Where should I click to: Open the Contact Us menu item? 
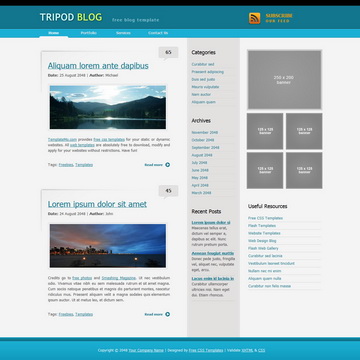[x=158, y=33]
